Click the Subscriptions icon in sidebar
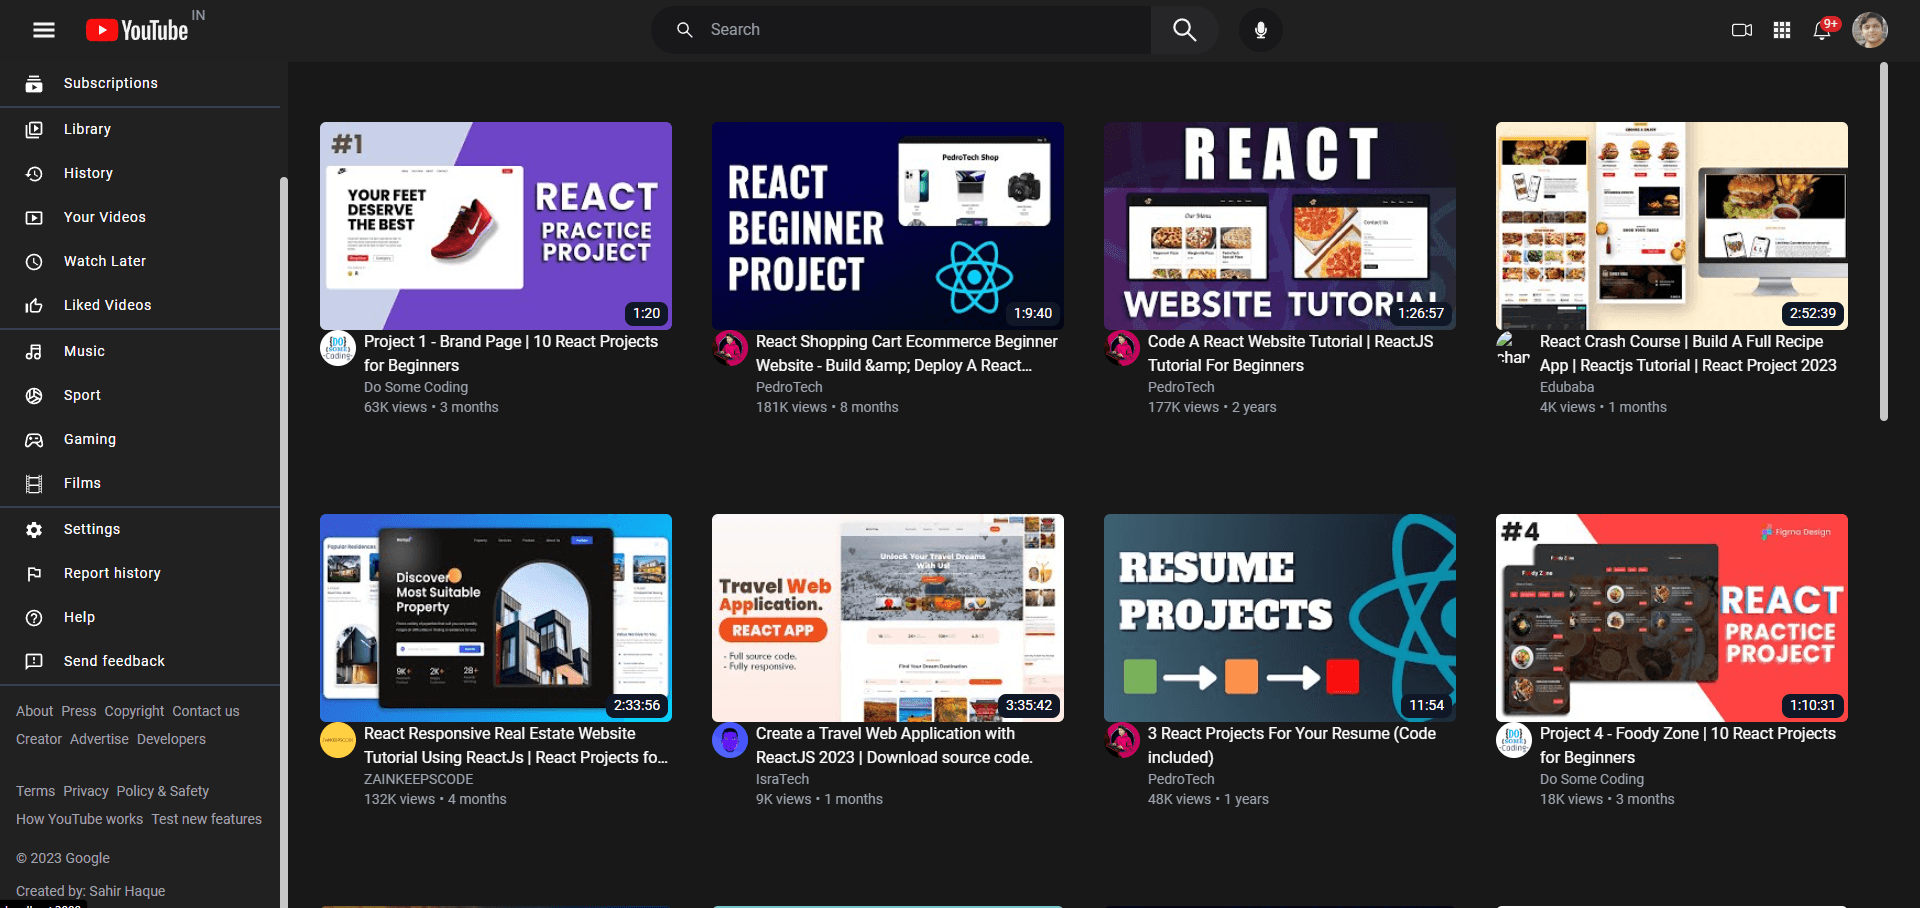Screen dimensions: 1920x908 coord(34,84)
